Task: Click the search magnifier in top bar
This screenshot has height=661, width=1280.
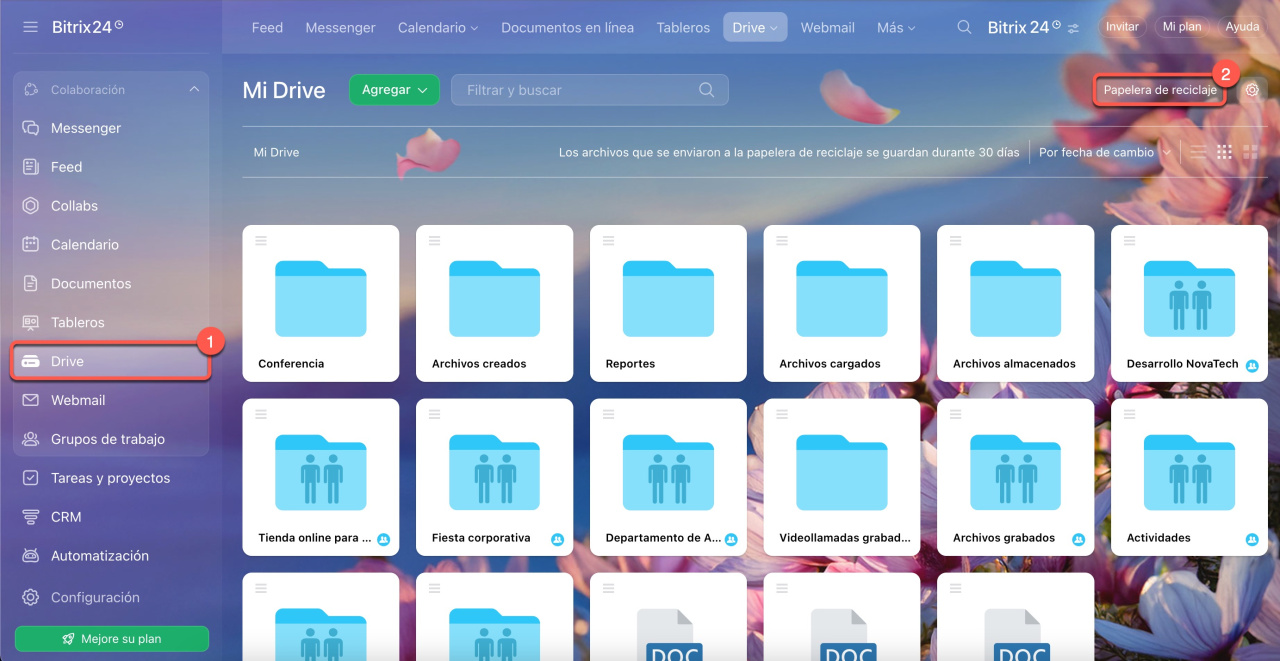Action: pyautogui.click(x=964, y=27)
